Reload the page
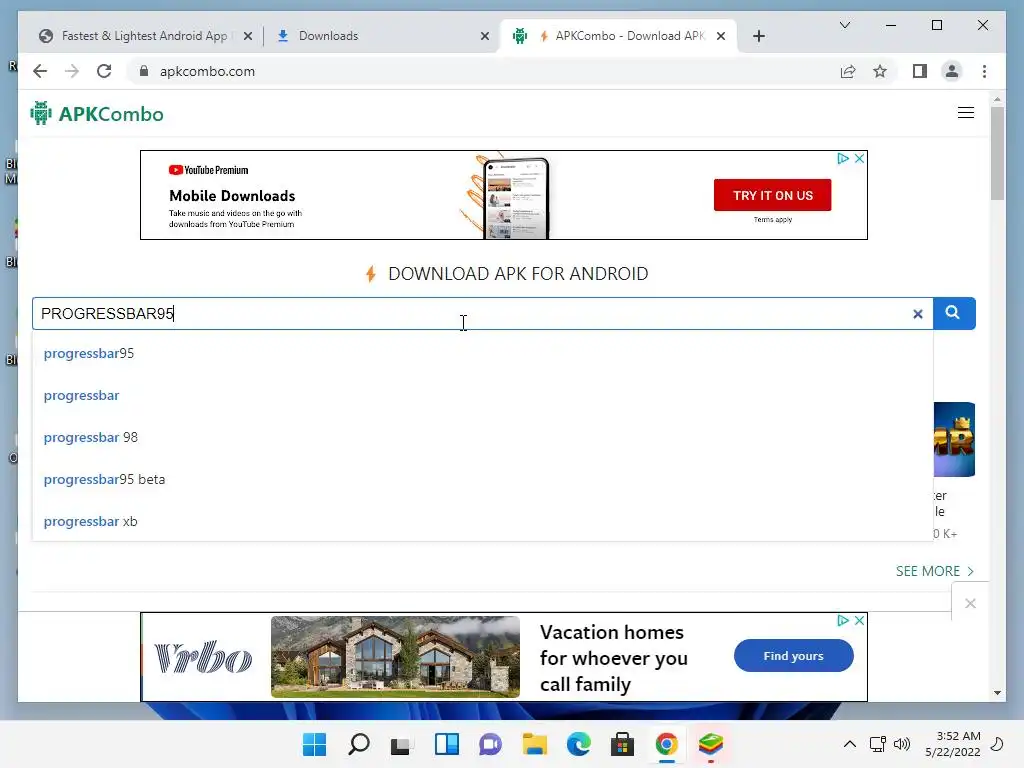The width and height of the screenshot is (1024, 768). 104,71
